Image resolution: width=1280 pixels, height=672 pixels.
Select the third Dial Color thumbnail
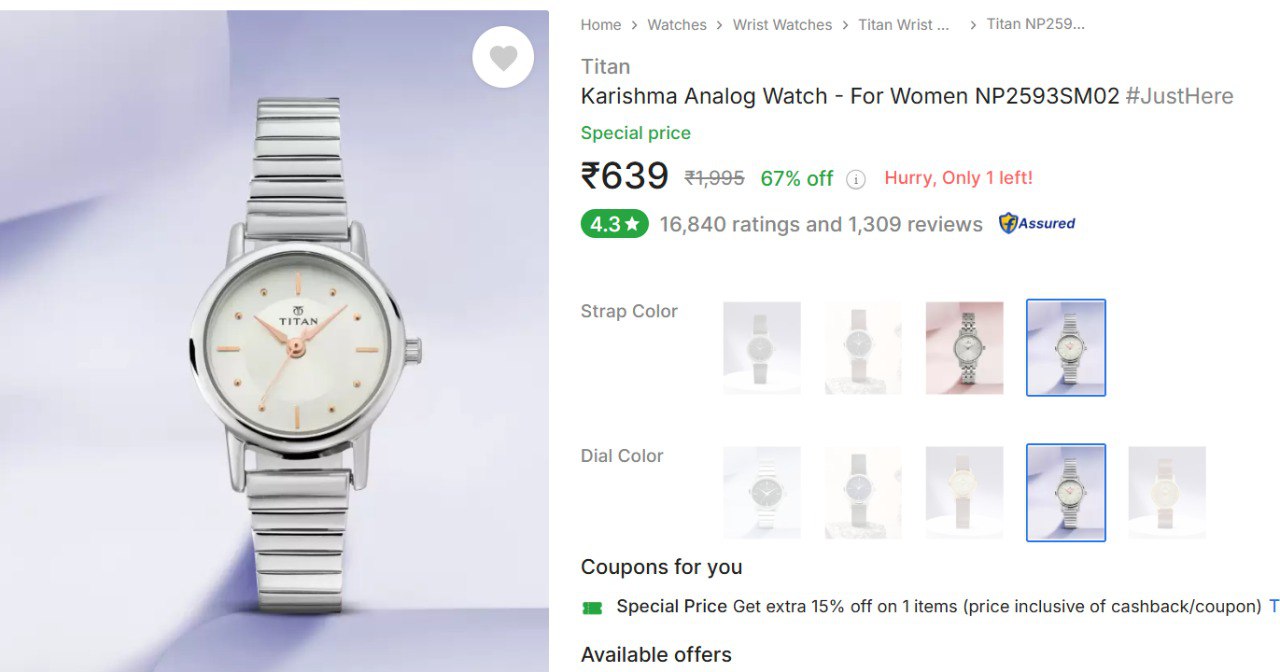964,492
